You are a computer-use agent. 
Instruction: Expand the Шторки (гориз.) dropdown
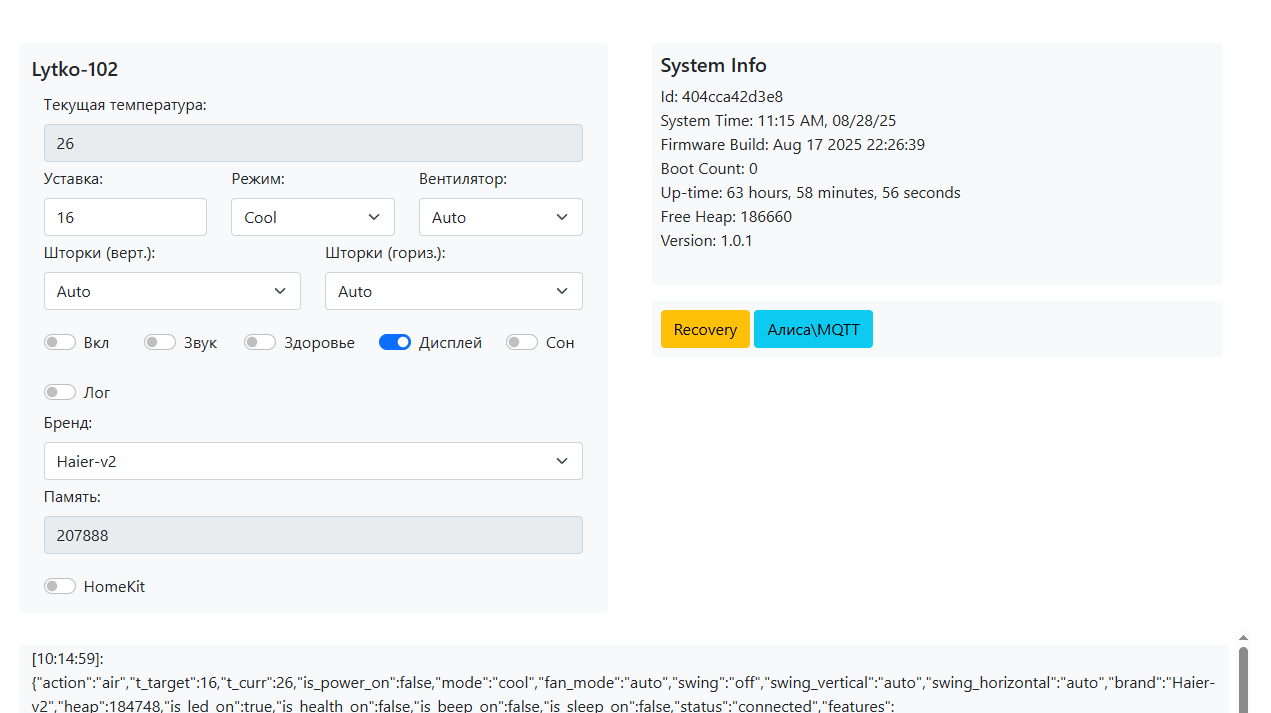point(453,291)
